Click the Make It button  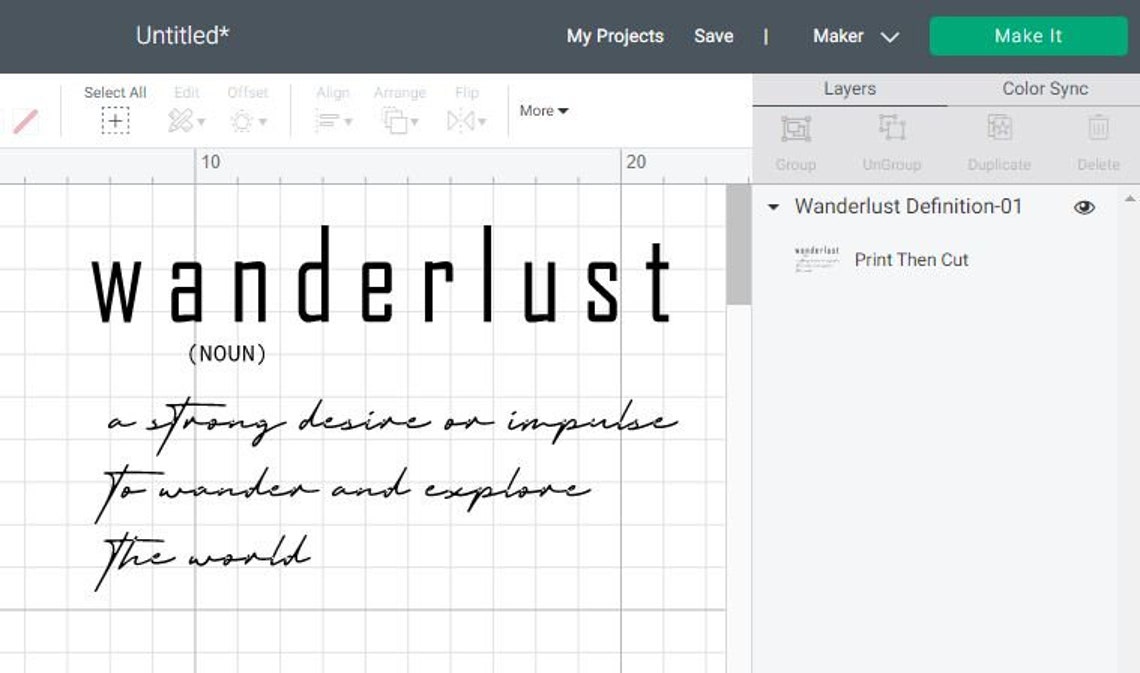pyautogui.click(x=1028, y=36)
